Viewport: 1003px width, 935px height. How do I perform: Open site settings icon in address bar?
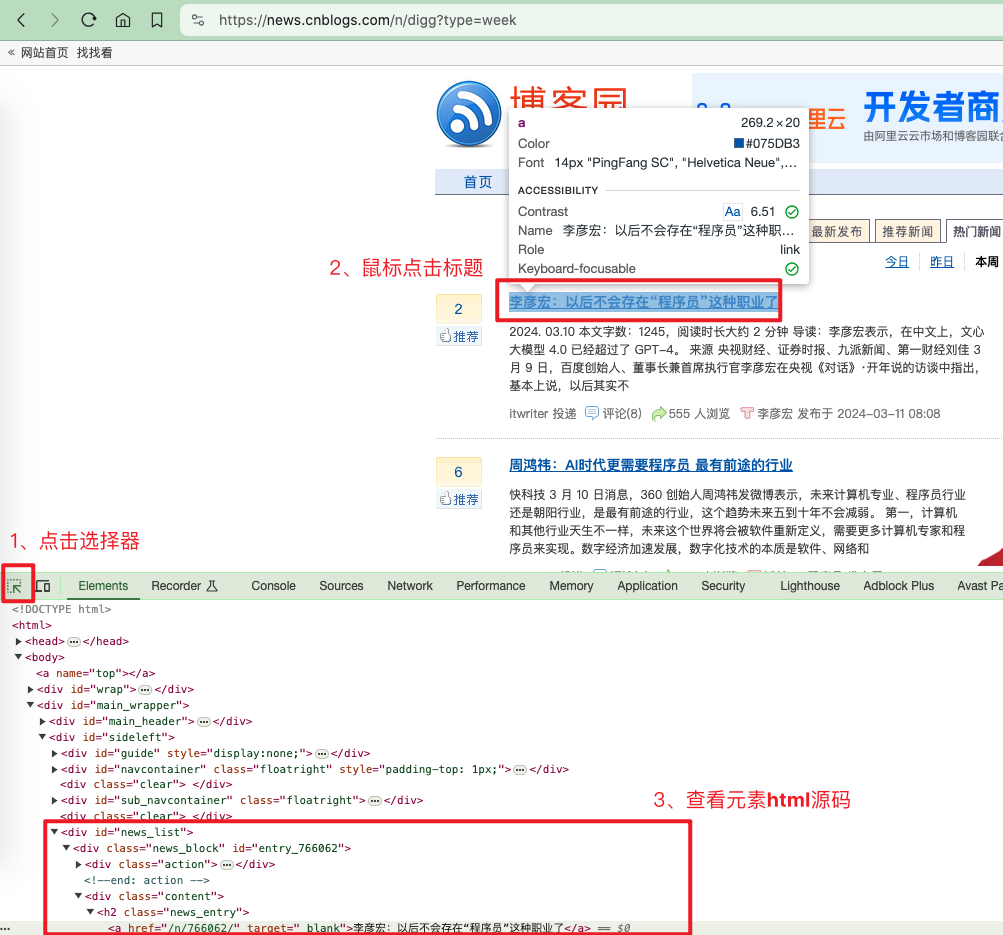198,20
